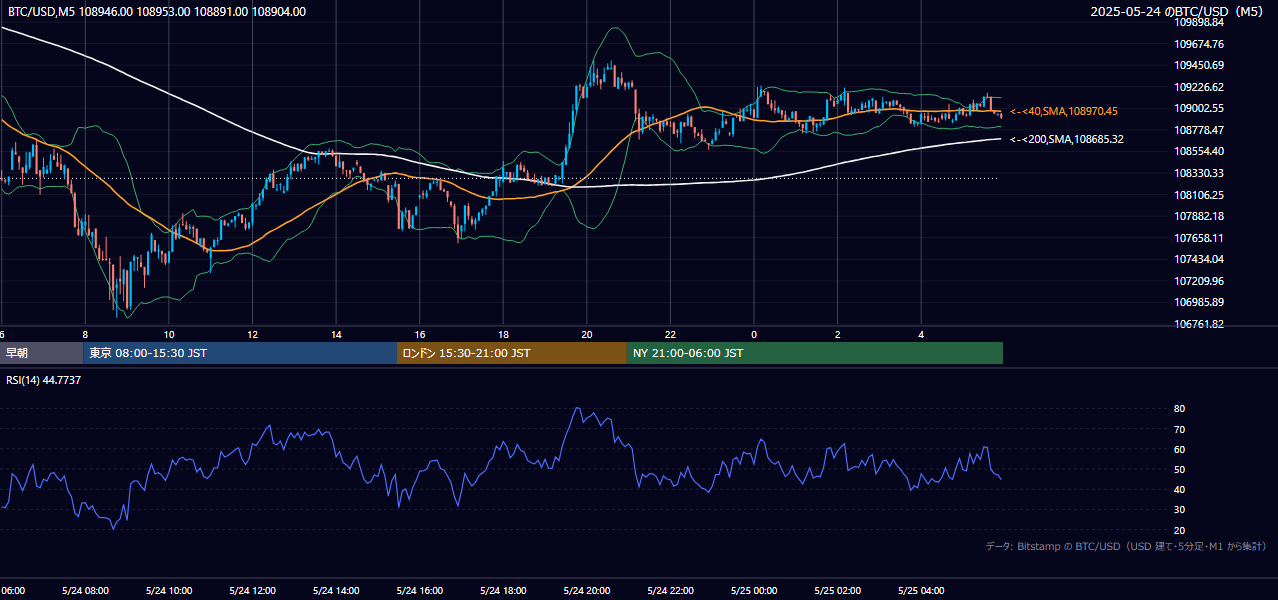Click the BTC/USD,M5 OHLC header text
The image size is (1278, 600).
[157, 12]
